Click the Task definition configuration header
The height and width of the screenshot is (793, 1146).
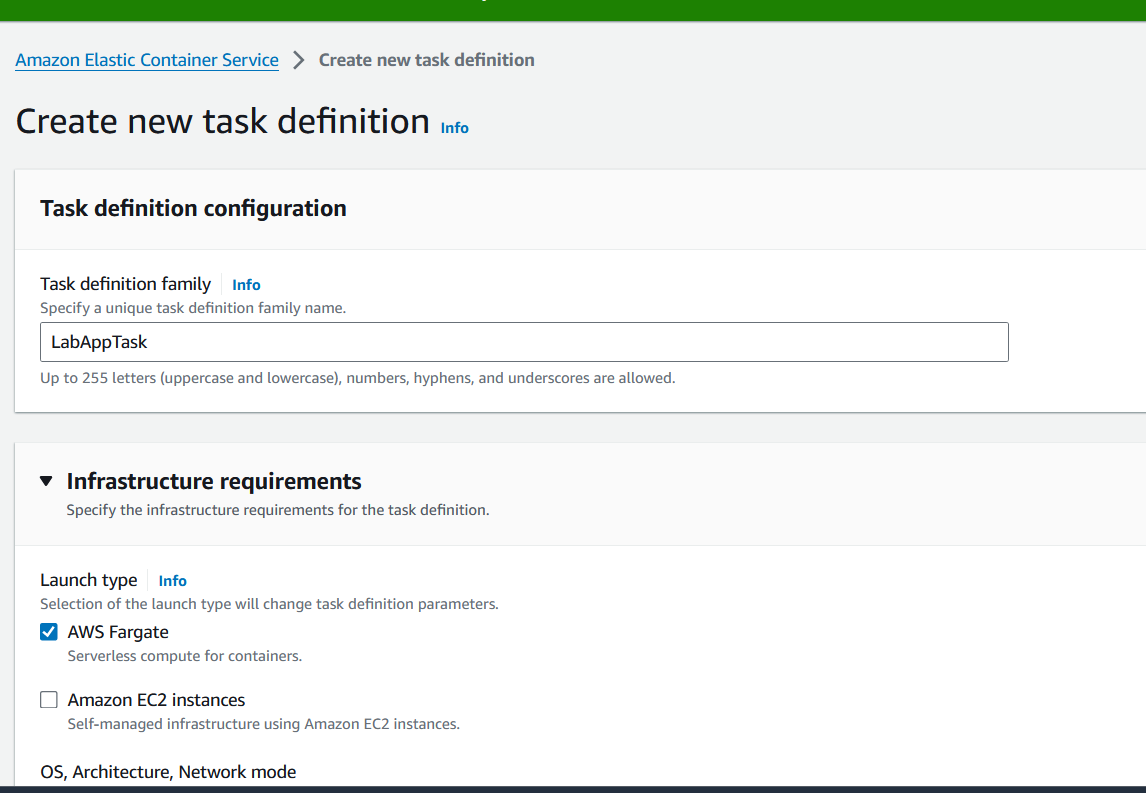pyautogui.click(x=193, y=208)
